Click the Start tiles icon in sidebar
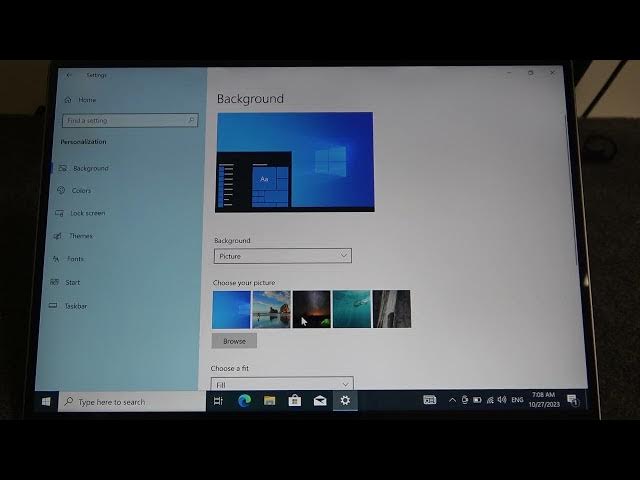The height and width of the screenshot is (480, 640). (54, 282)
